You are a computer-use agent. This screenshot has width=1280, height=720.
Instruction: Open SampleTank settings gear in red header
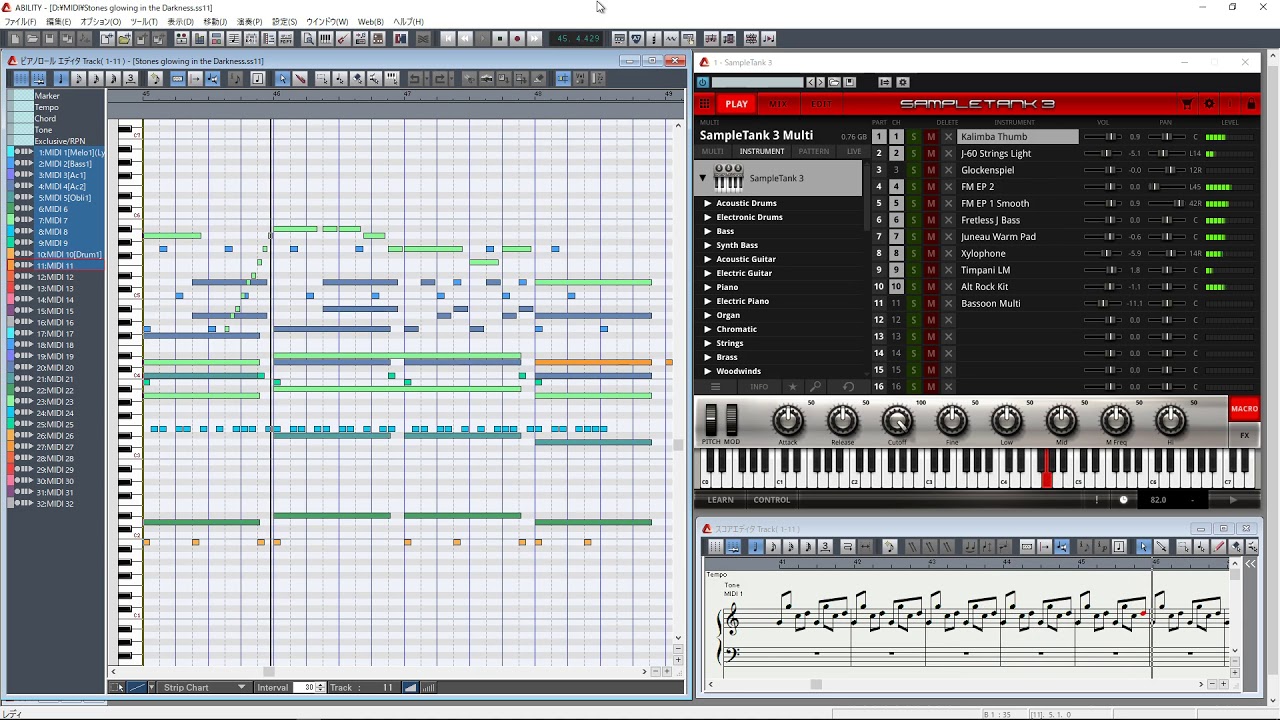(1209, 103)
